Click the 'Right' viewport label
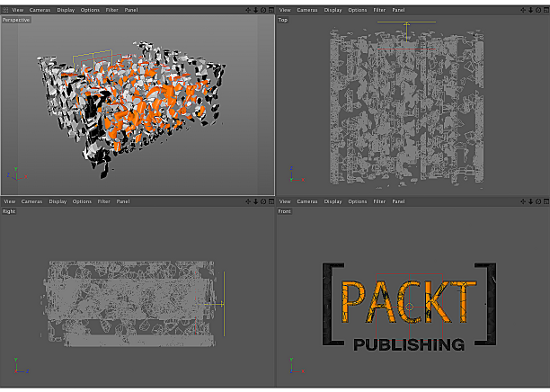Viewport: 550px width, 392px height. point(9,211)
